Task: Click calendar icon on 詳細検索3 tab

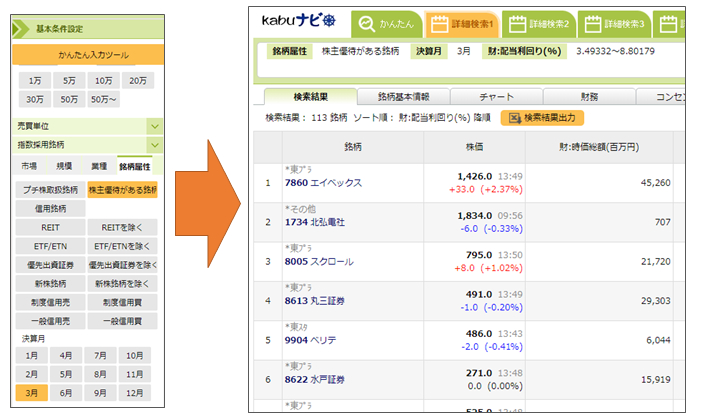Action: (593, 24)
